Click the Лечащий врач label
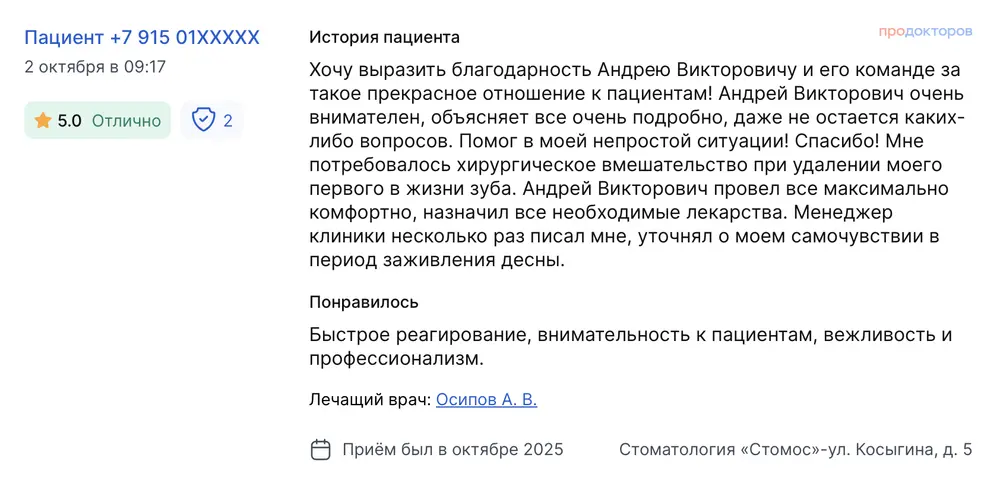The image size is (1000, 486). point(370,400)
